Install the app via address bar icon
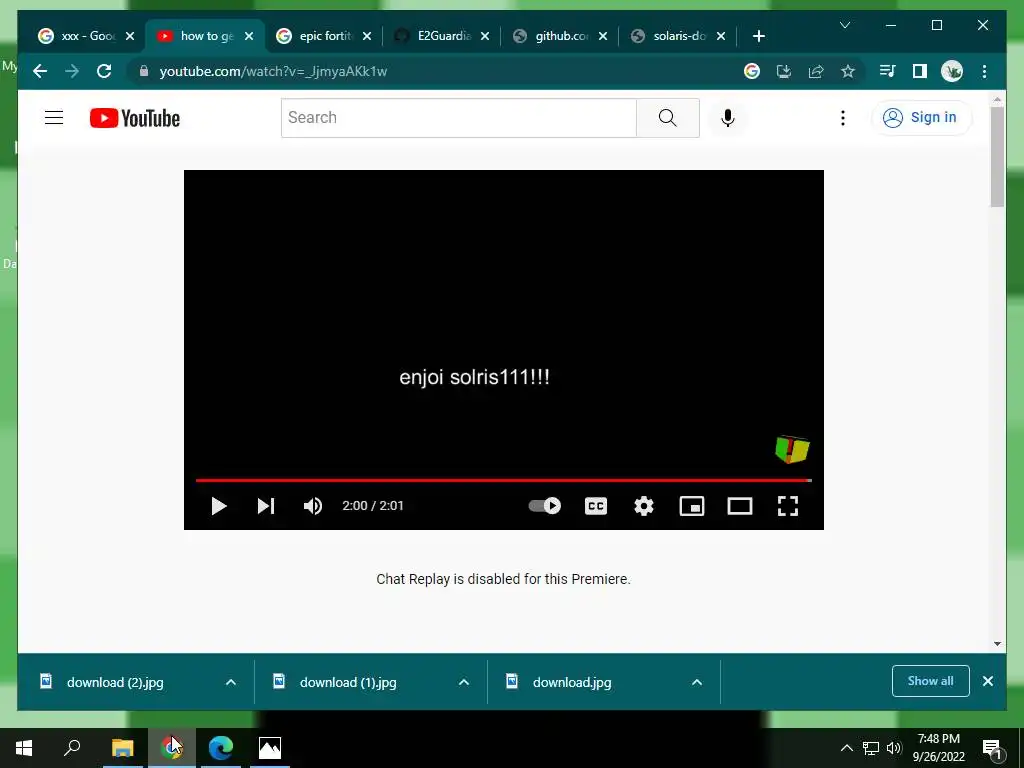 coord(784,71)
